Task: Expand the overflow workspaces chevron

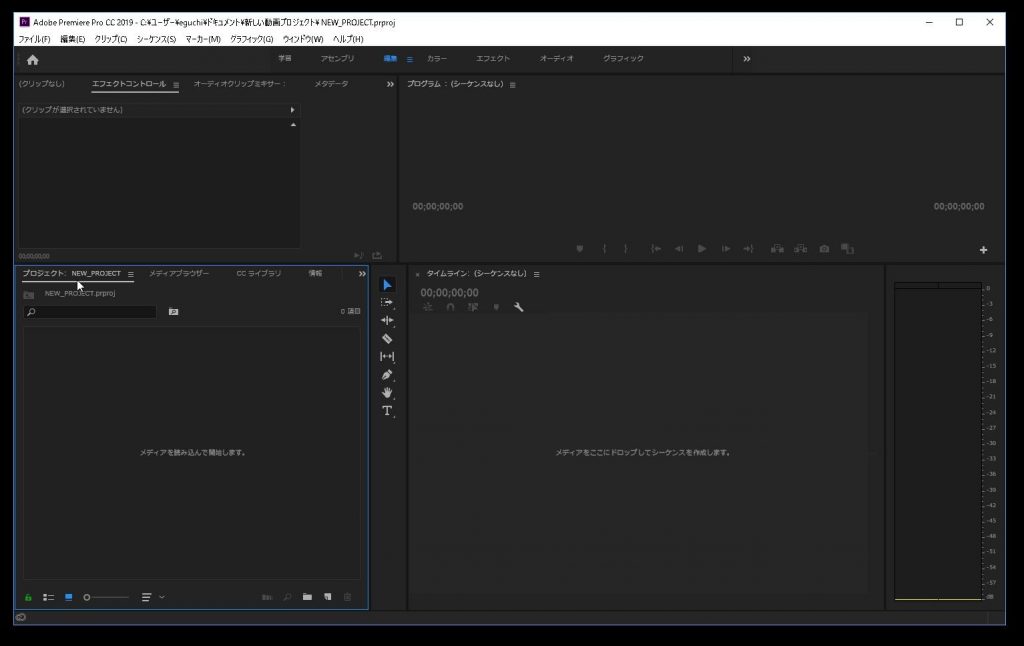Action: tap(746, 59)
